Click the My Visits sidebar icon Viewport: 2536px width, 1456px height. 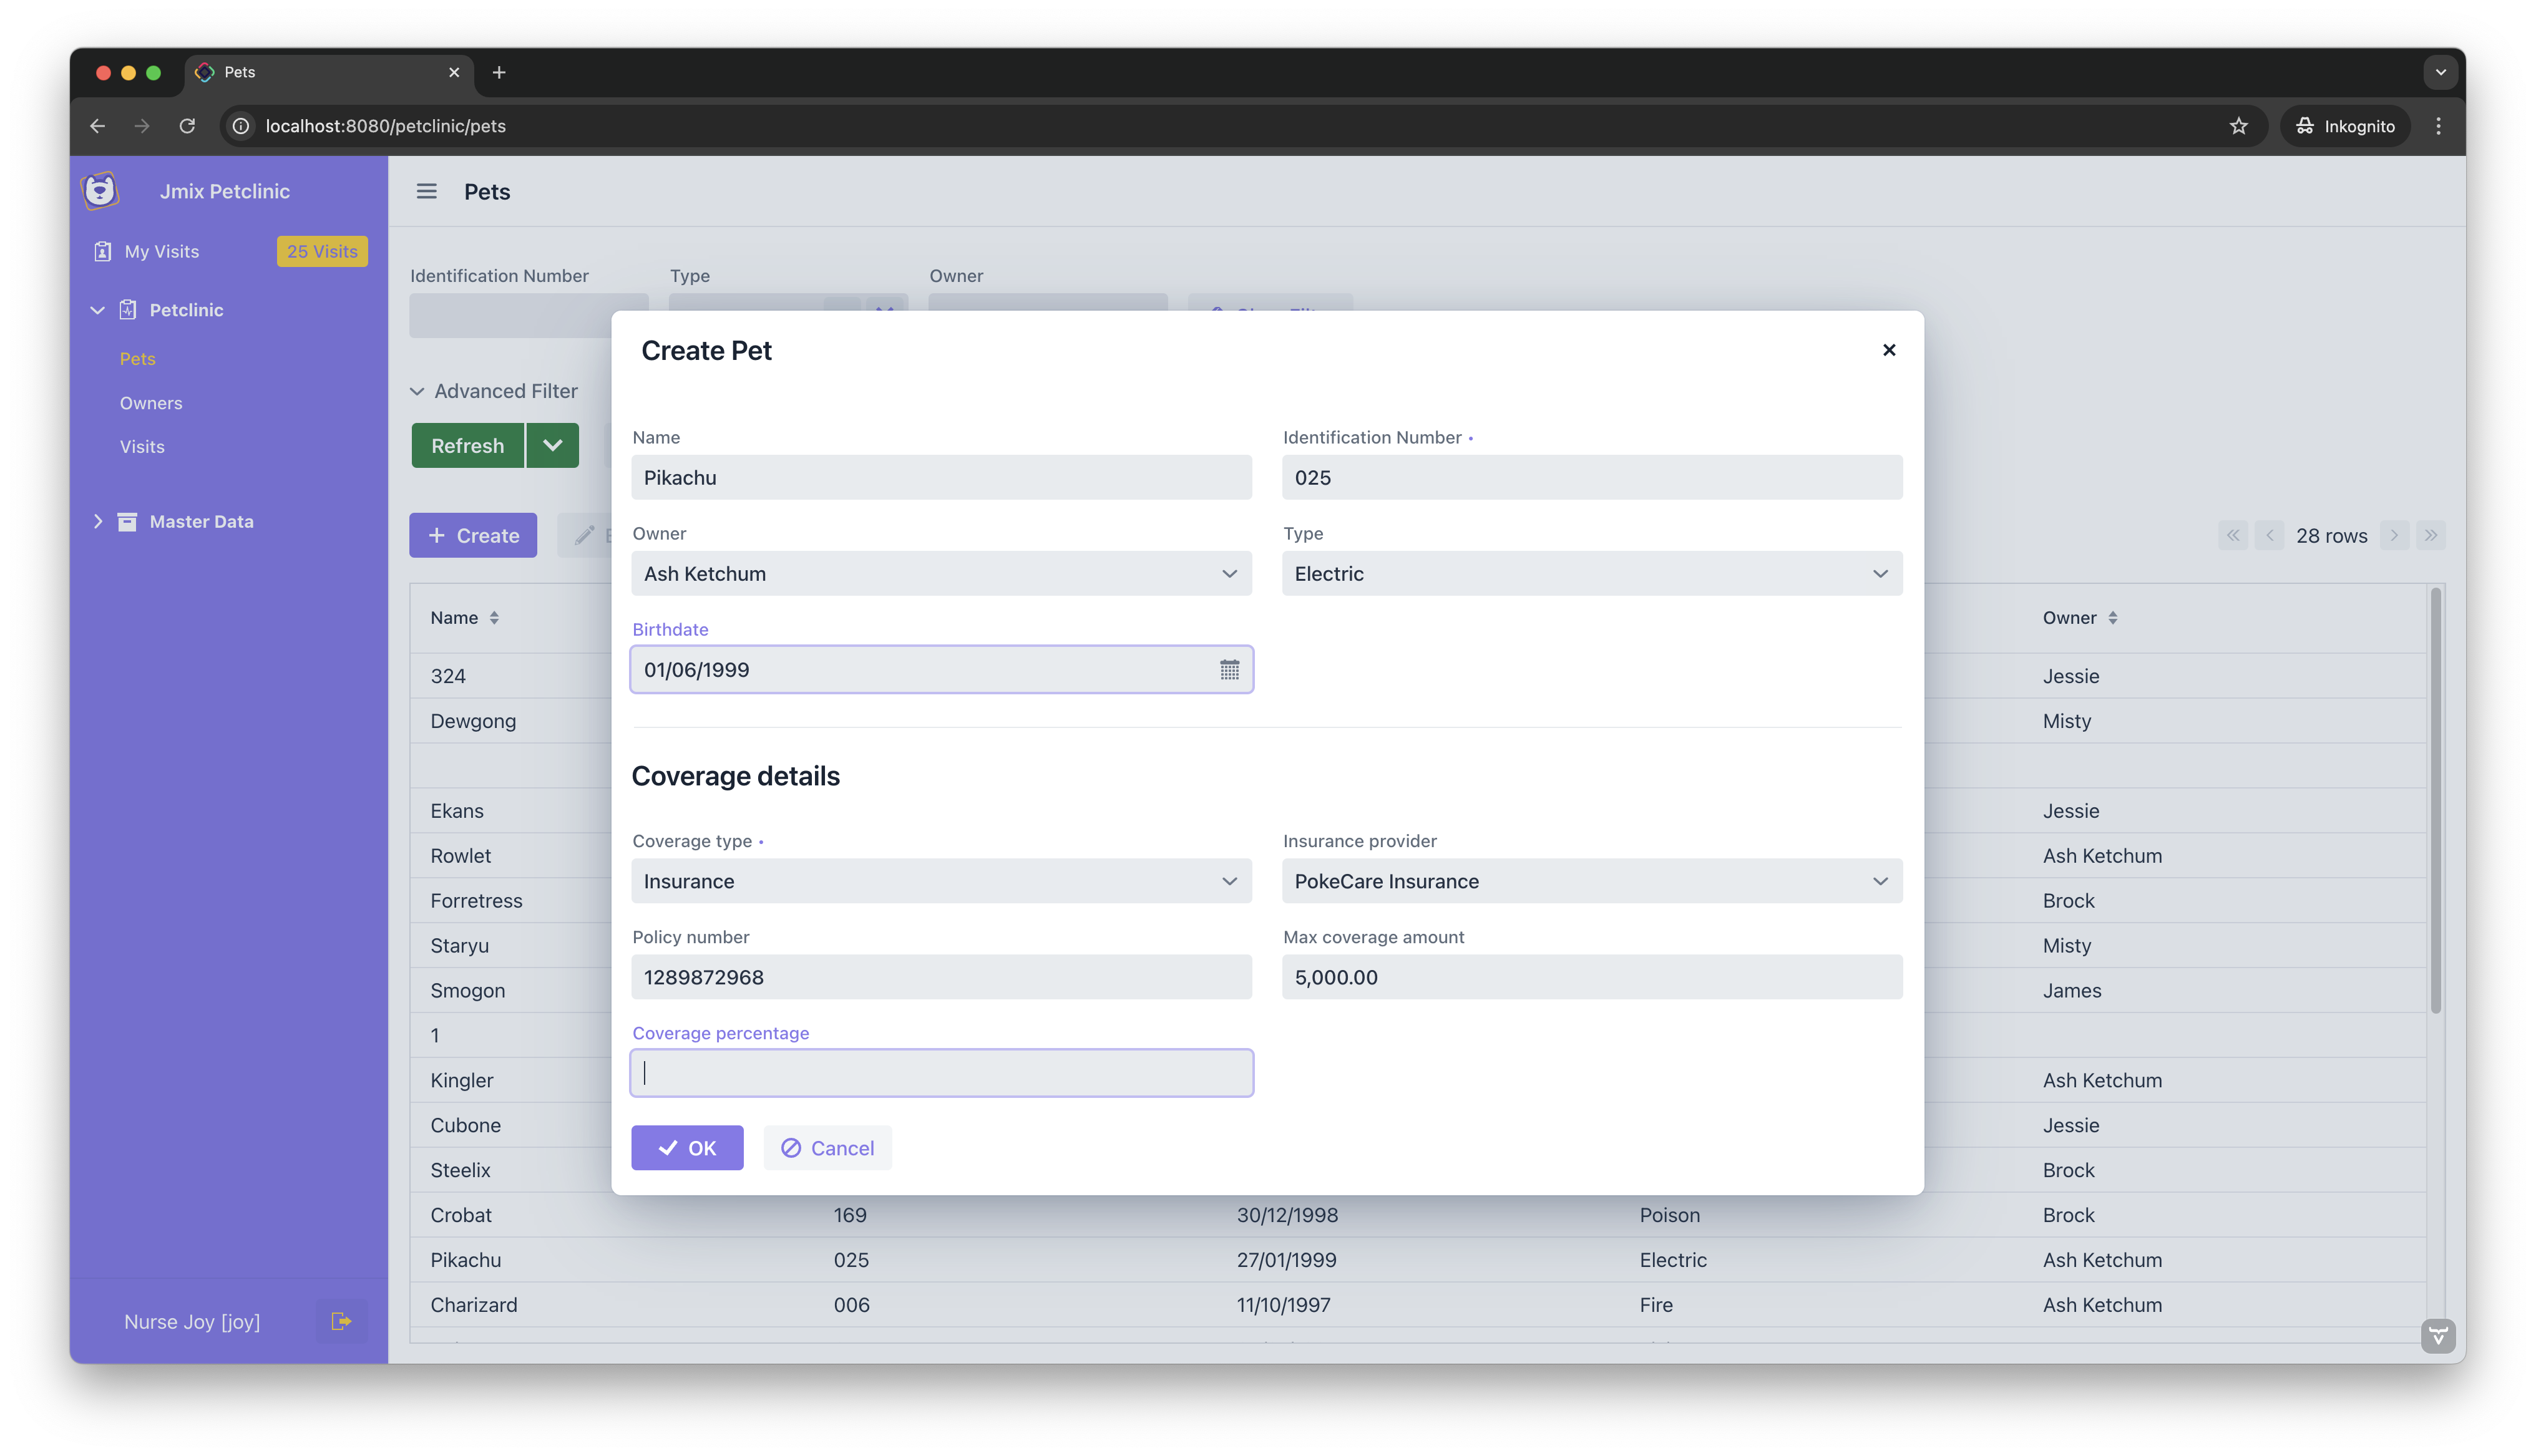[103, 251]
